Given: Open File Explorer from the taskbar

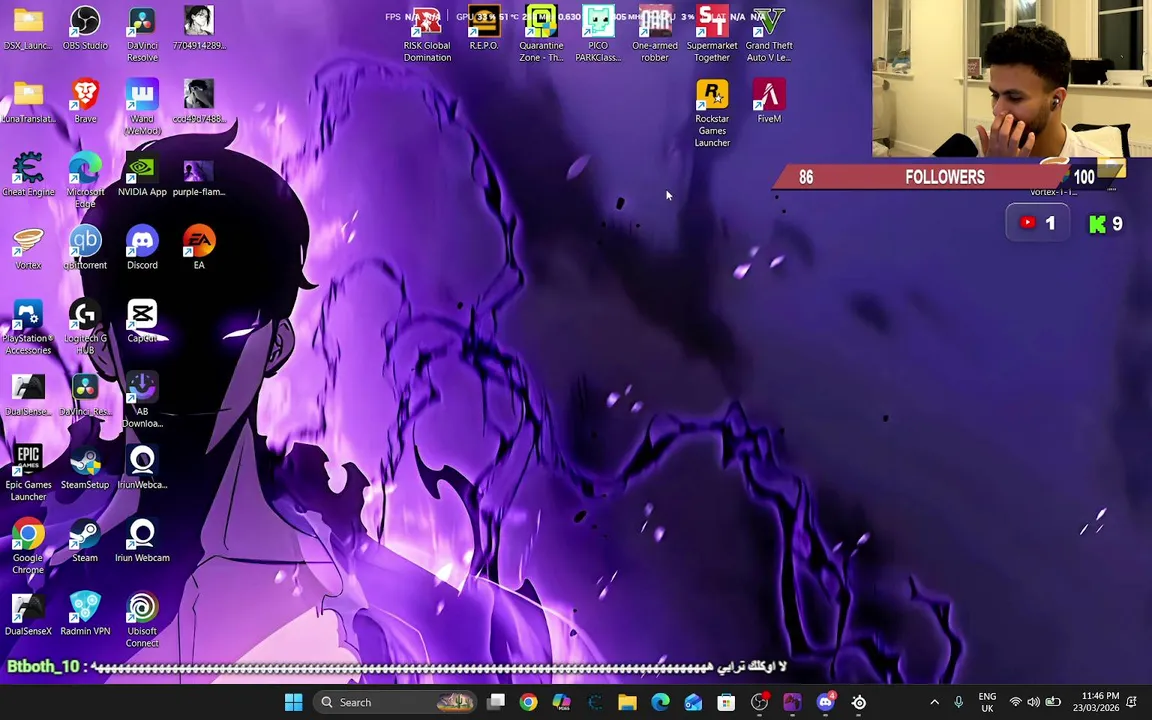Looking at the screenshot, I should [x=627, y=702].
